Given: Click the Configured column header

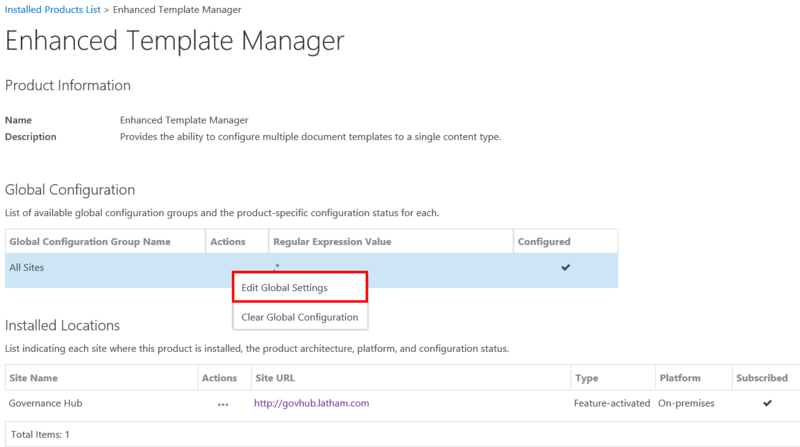Looking at the screenshot, I should tap(544, 241).
